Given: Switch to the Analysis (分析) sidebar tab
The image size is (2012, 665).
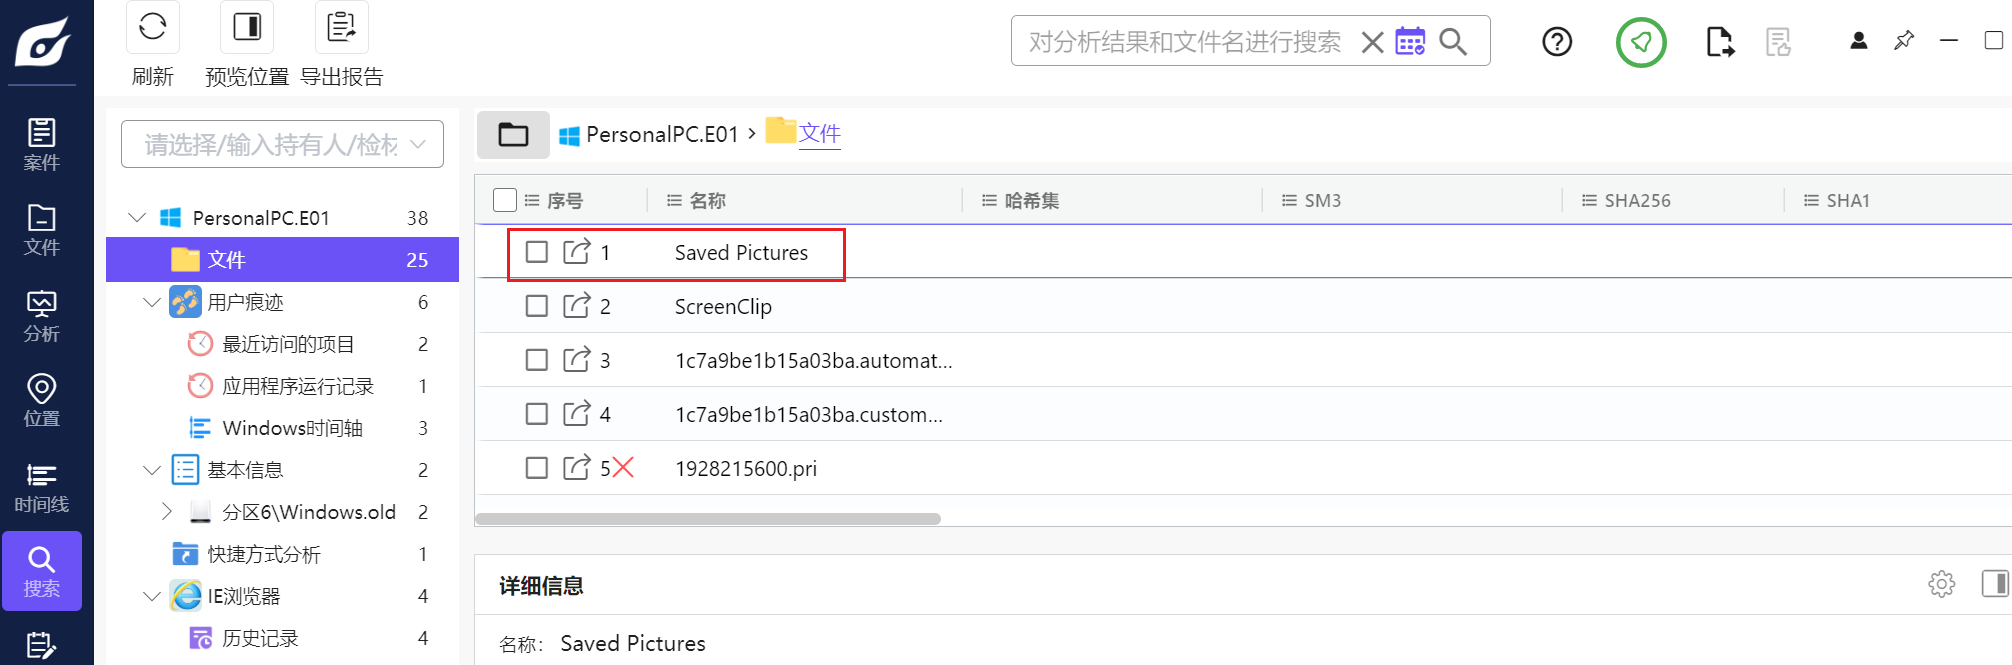Looking at the screenshot, I should click(41, 315).
